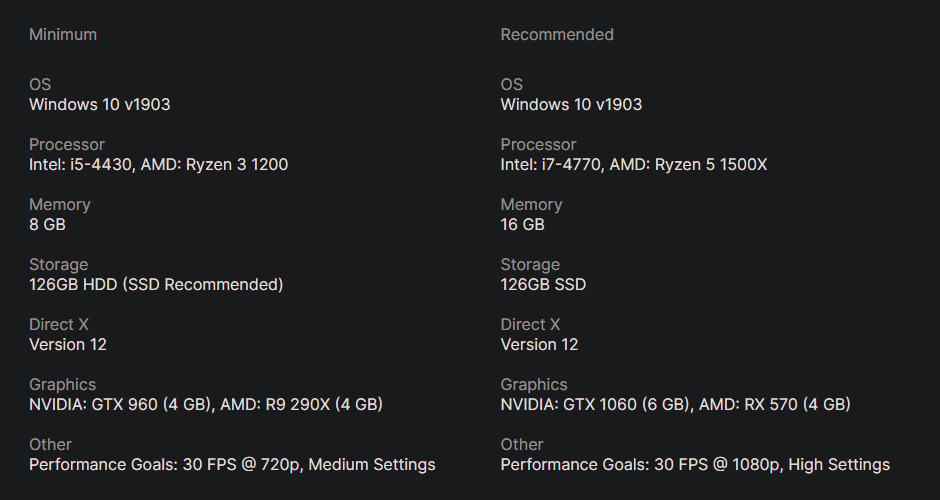The image size is (940, 500).
Task: Click the Minimum requirements heading
Action: pos(63,34)
